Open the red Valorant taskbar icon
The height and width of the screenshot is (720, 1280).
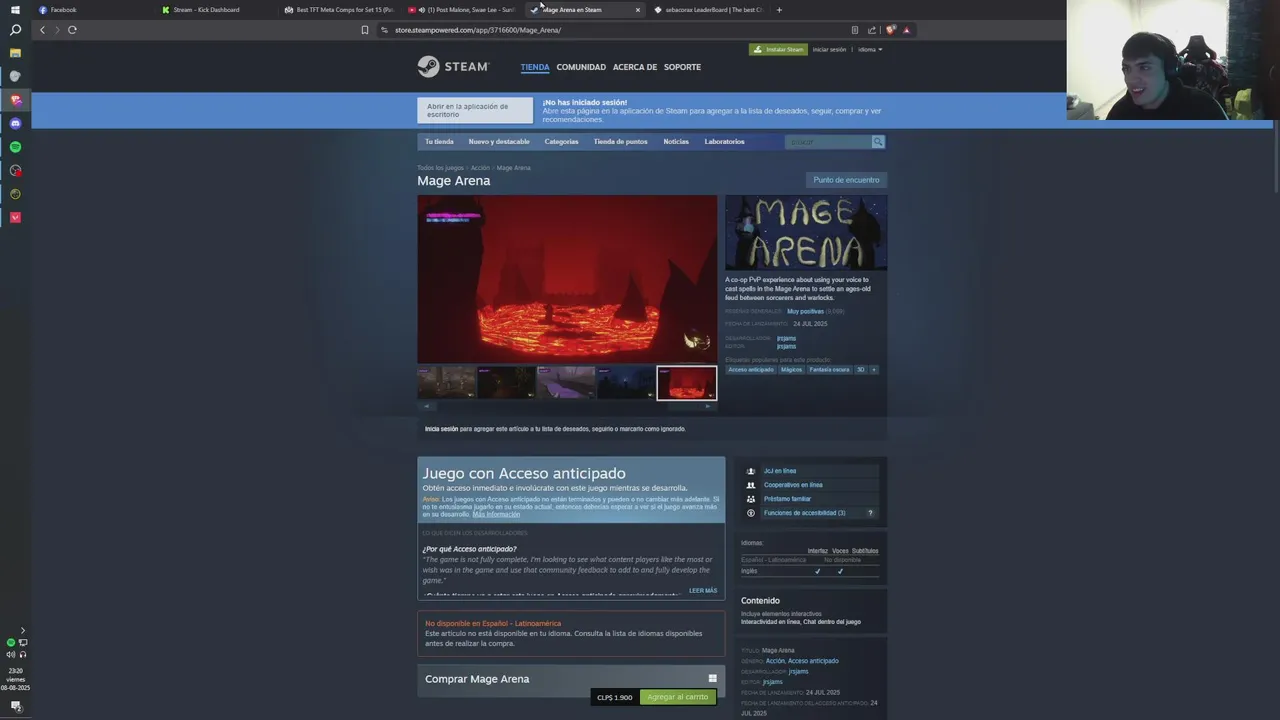click(x=15, y=217)
